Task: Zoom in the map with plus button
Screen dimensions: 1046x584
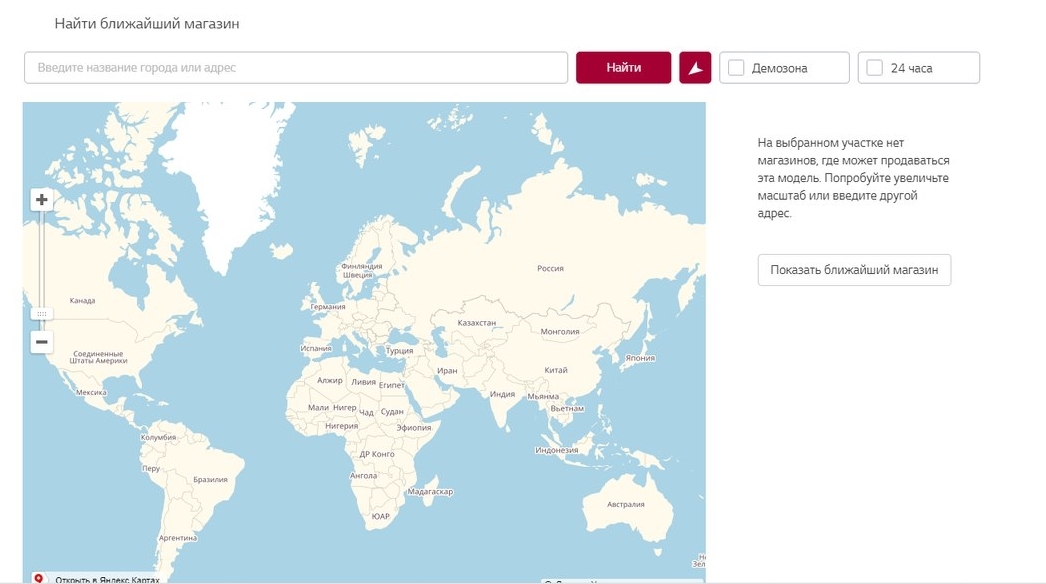Action: (41, 200)
